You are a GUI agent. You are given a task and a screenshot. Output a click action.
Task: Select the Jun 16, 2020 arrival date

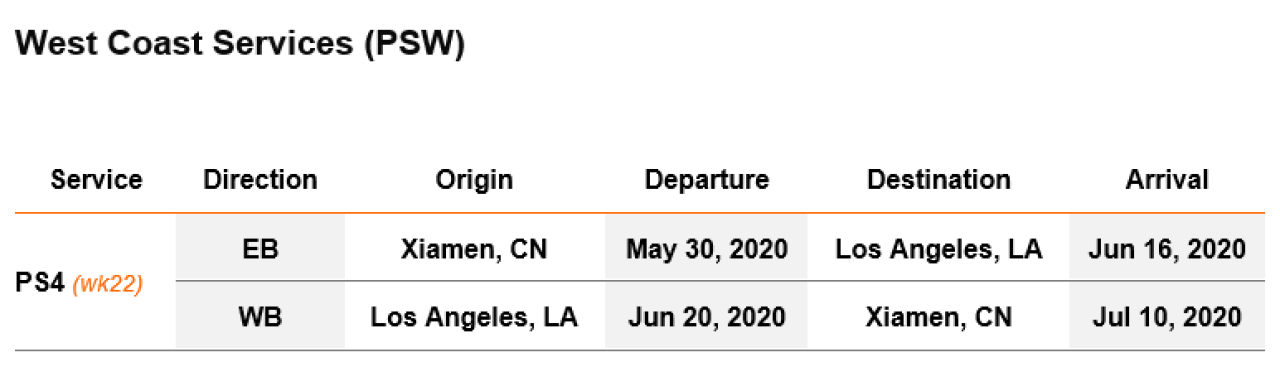(1167, 248)
